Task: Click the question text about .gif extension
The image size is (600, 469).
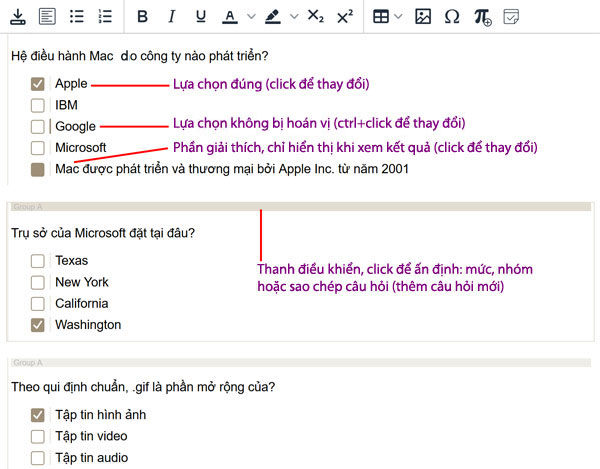Action: coord(143,387)
